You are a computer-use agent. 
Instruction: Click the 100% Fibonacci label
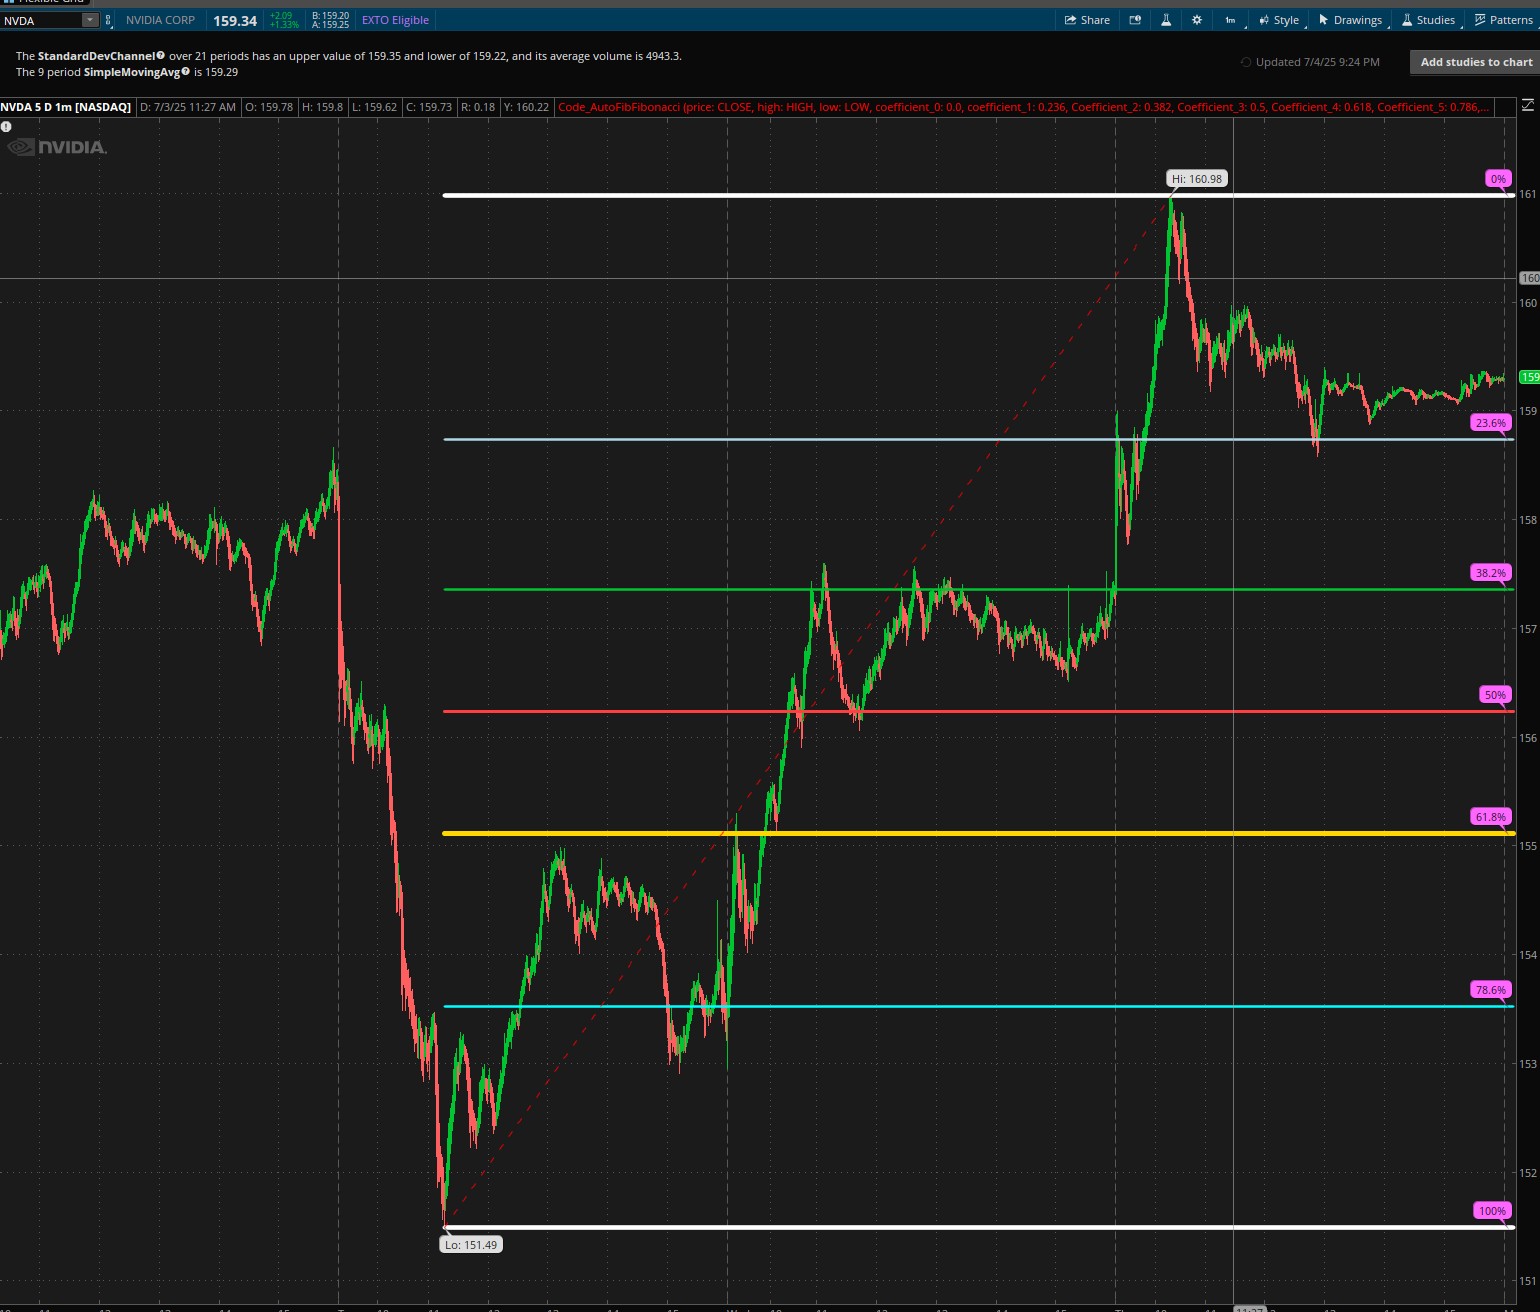1492,1211
